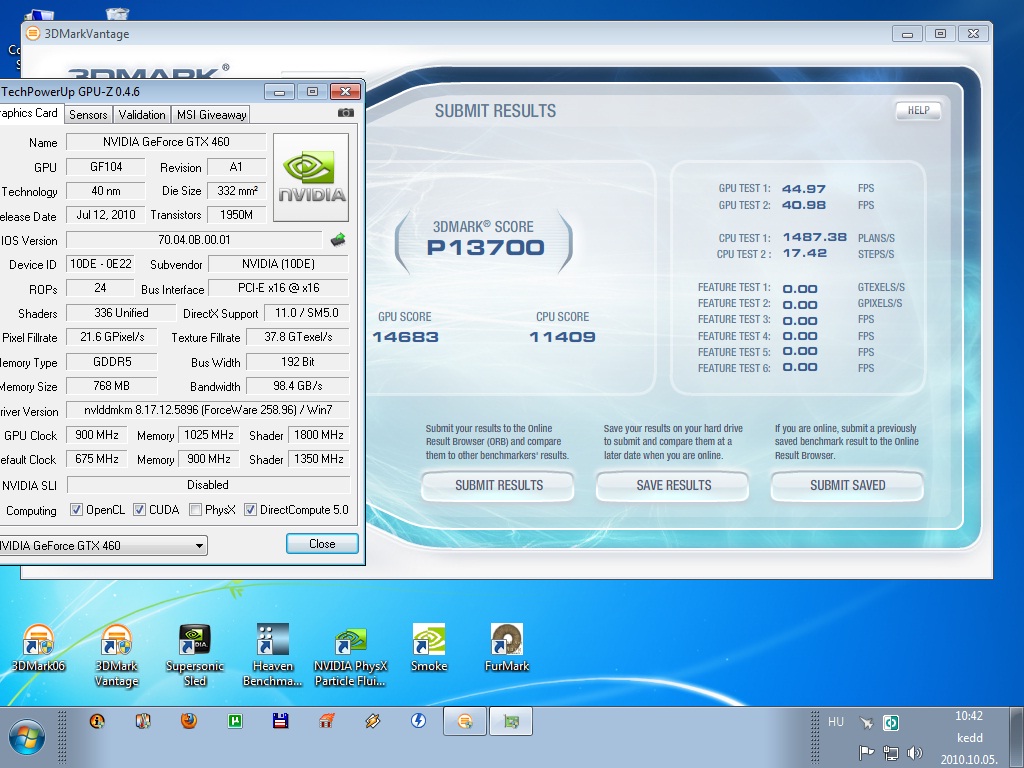Viewport: 1024px width, 768px height.
Task: Open the volume speaker tray icon
Action: pyautogui.click(x=916, y=753)
